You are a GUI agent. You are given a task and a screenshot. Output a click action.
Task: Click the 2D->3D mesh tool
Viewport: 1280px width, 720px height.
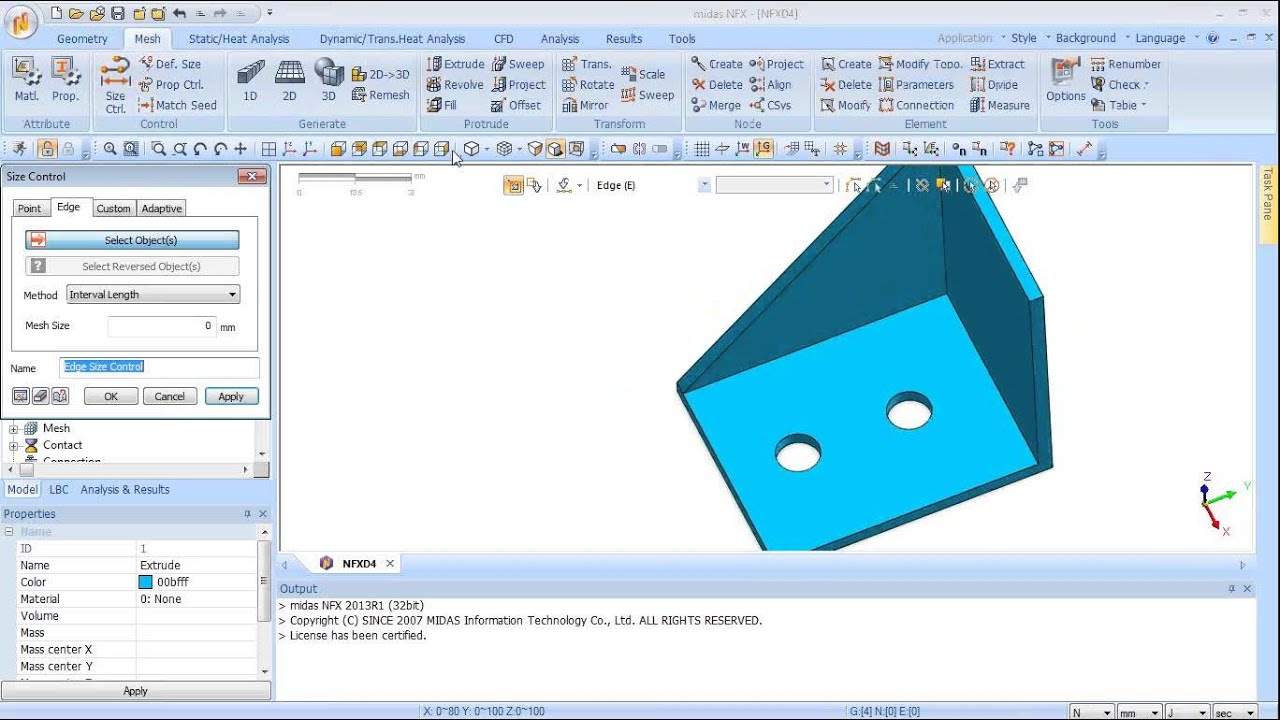tap(381, 74)
